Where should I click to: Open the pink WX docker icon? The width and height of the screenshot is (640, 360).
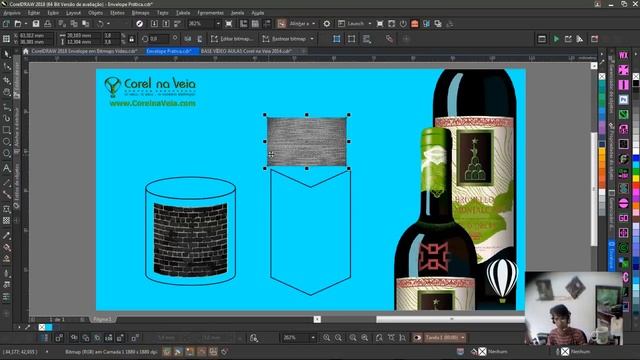[623, 56]
